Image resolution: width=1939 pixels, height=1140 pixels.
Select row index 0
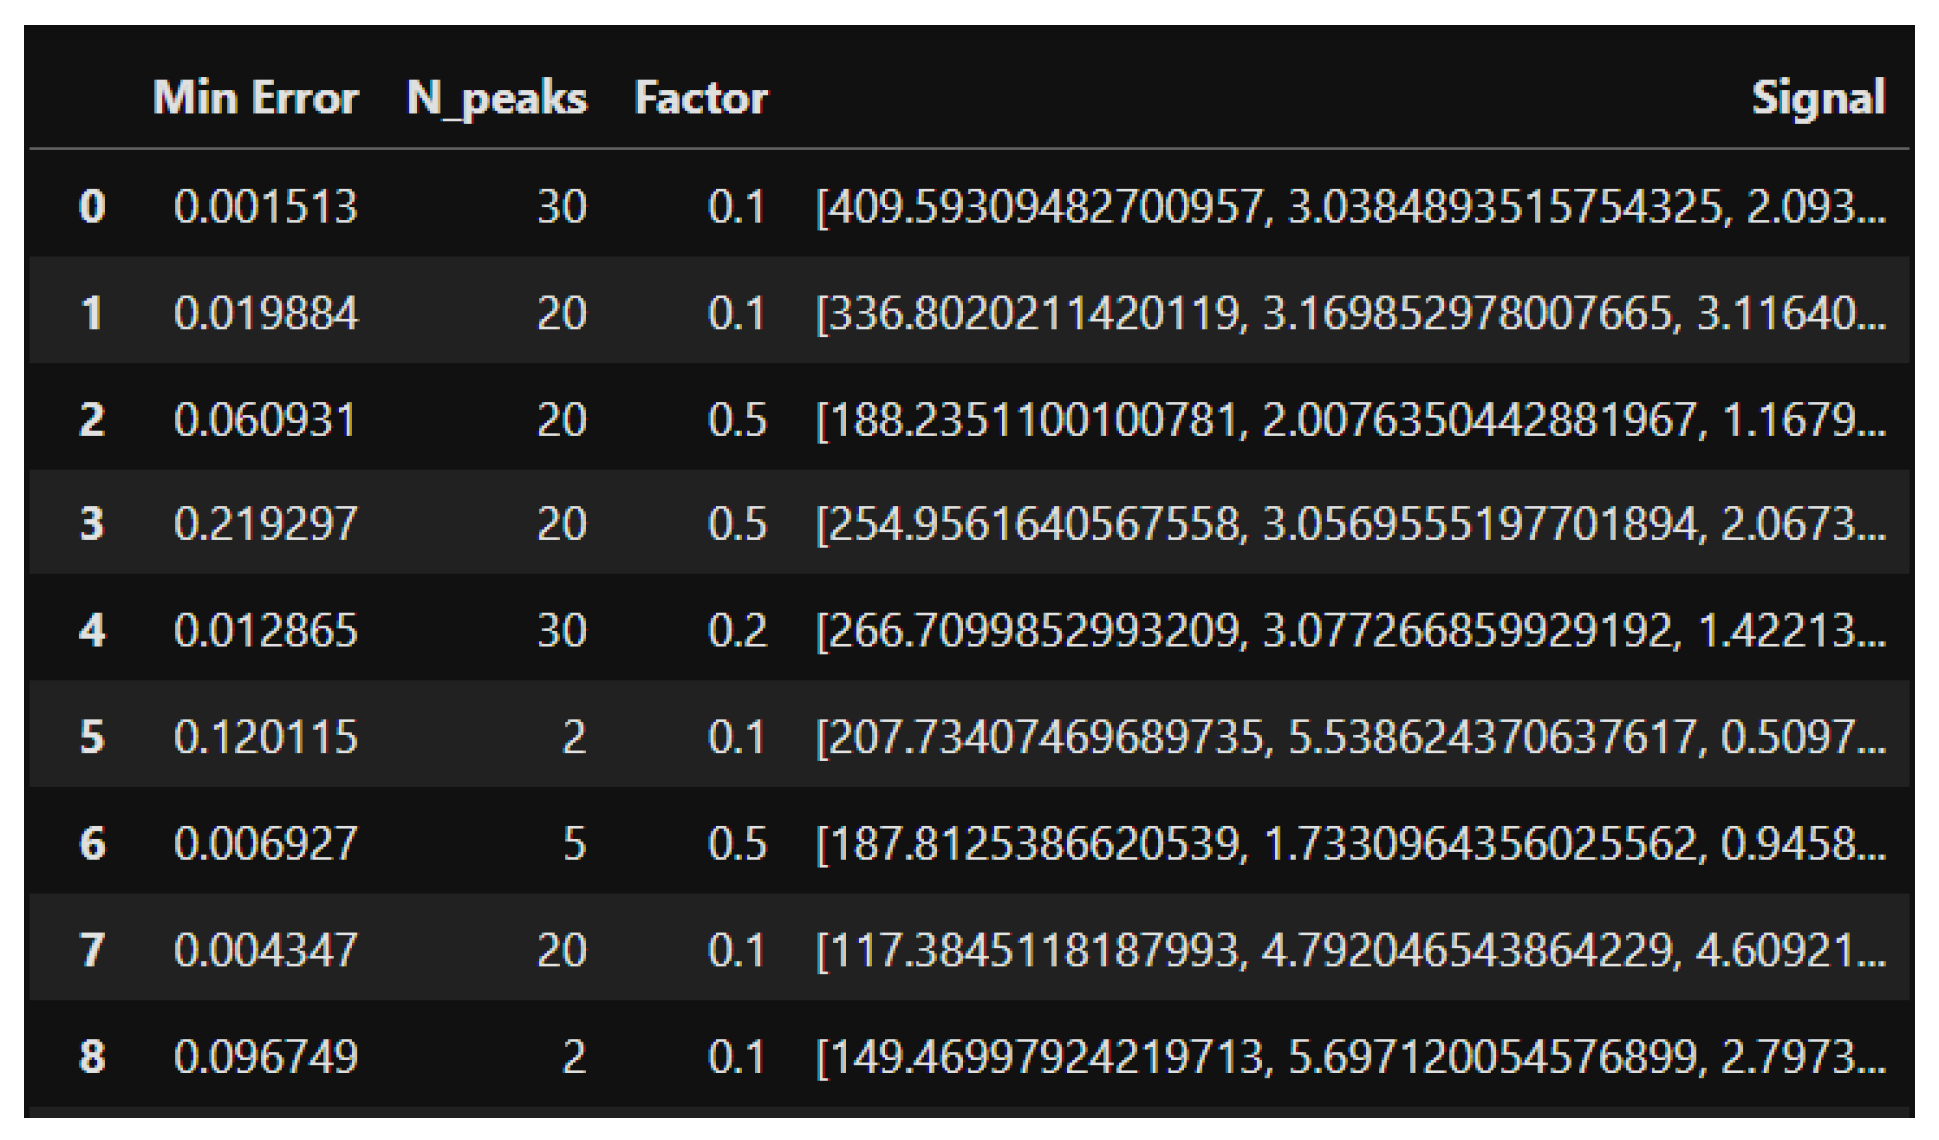[92, 207]
